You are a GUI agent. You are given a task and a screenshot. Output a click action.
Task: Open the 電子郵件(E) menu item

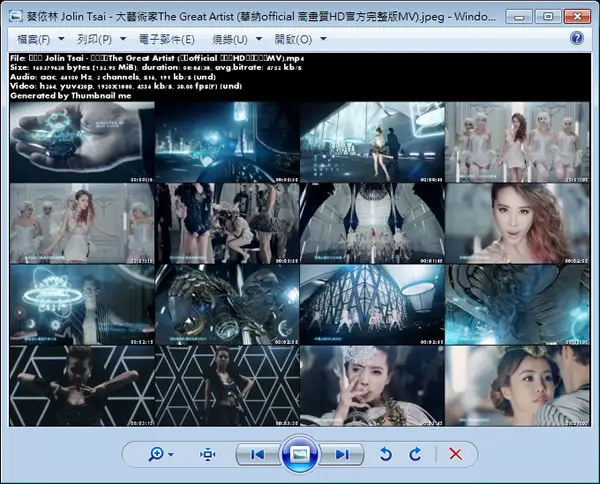[x=167, y=39]
